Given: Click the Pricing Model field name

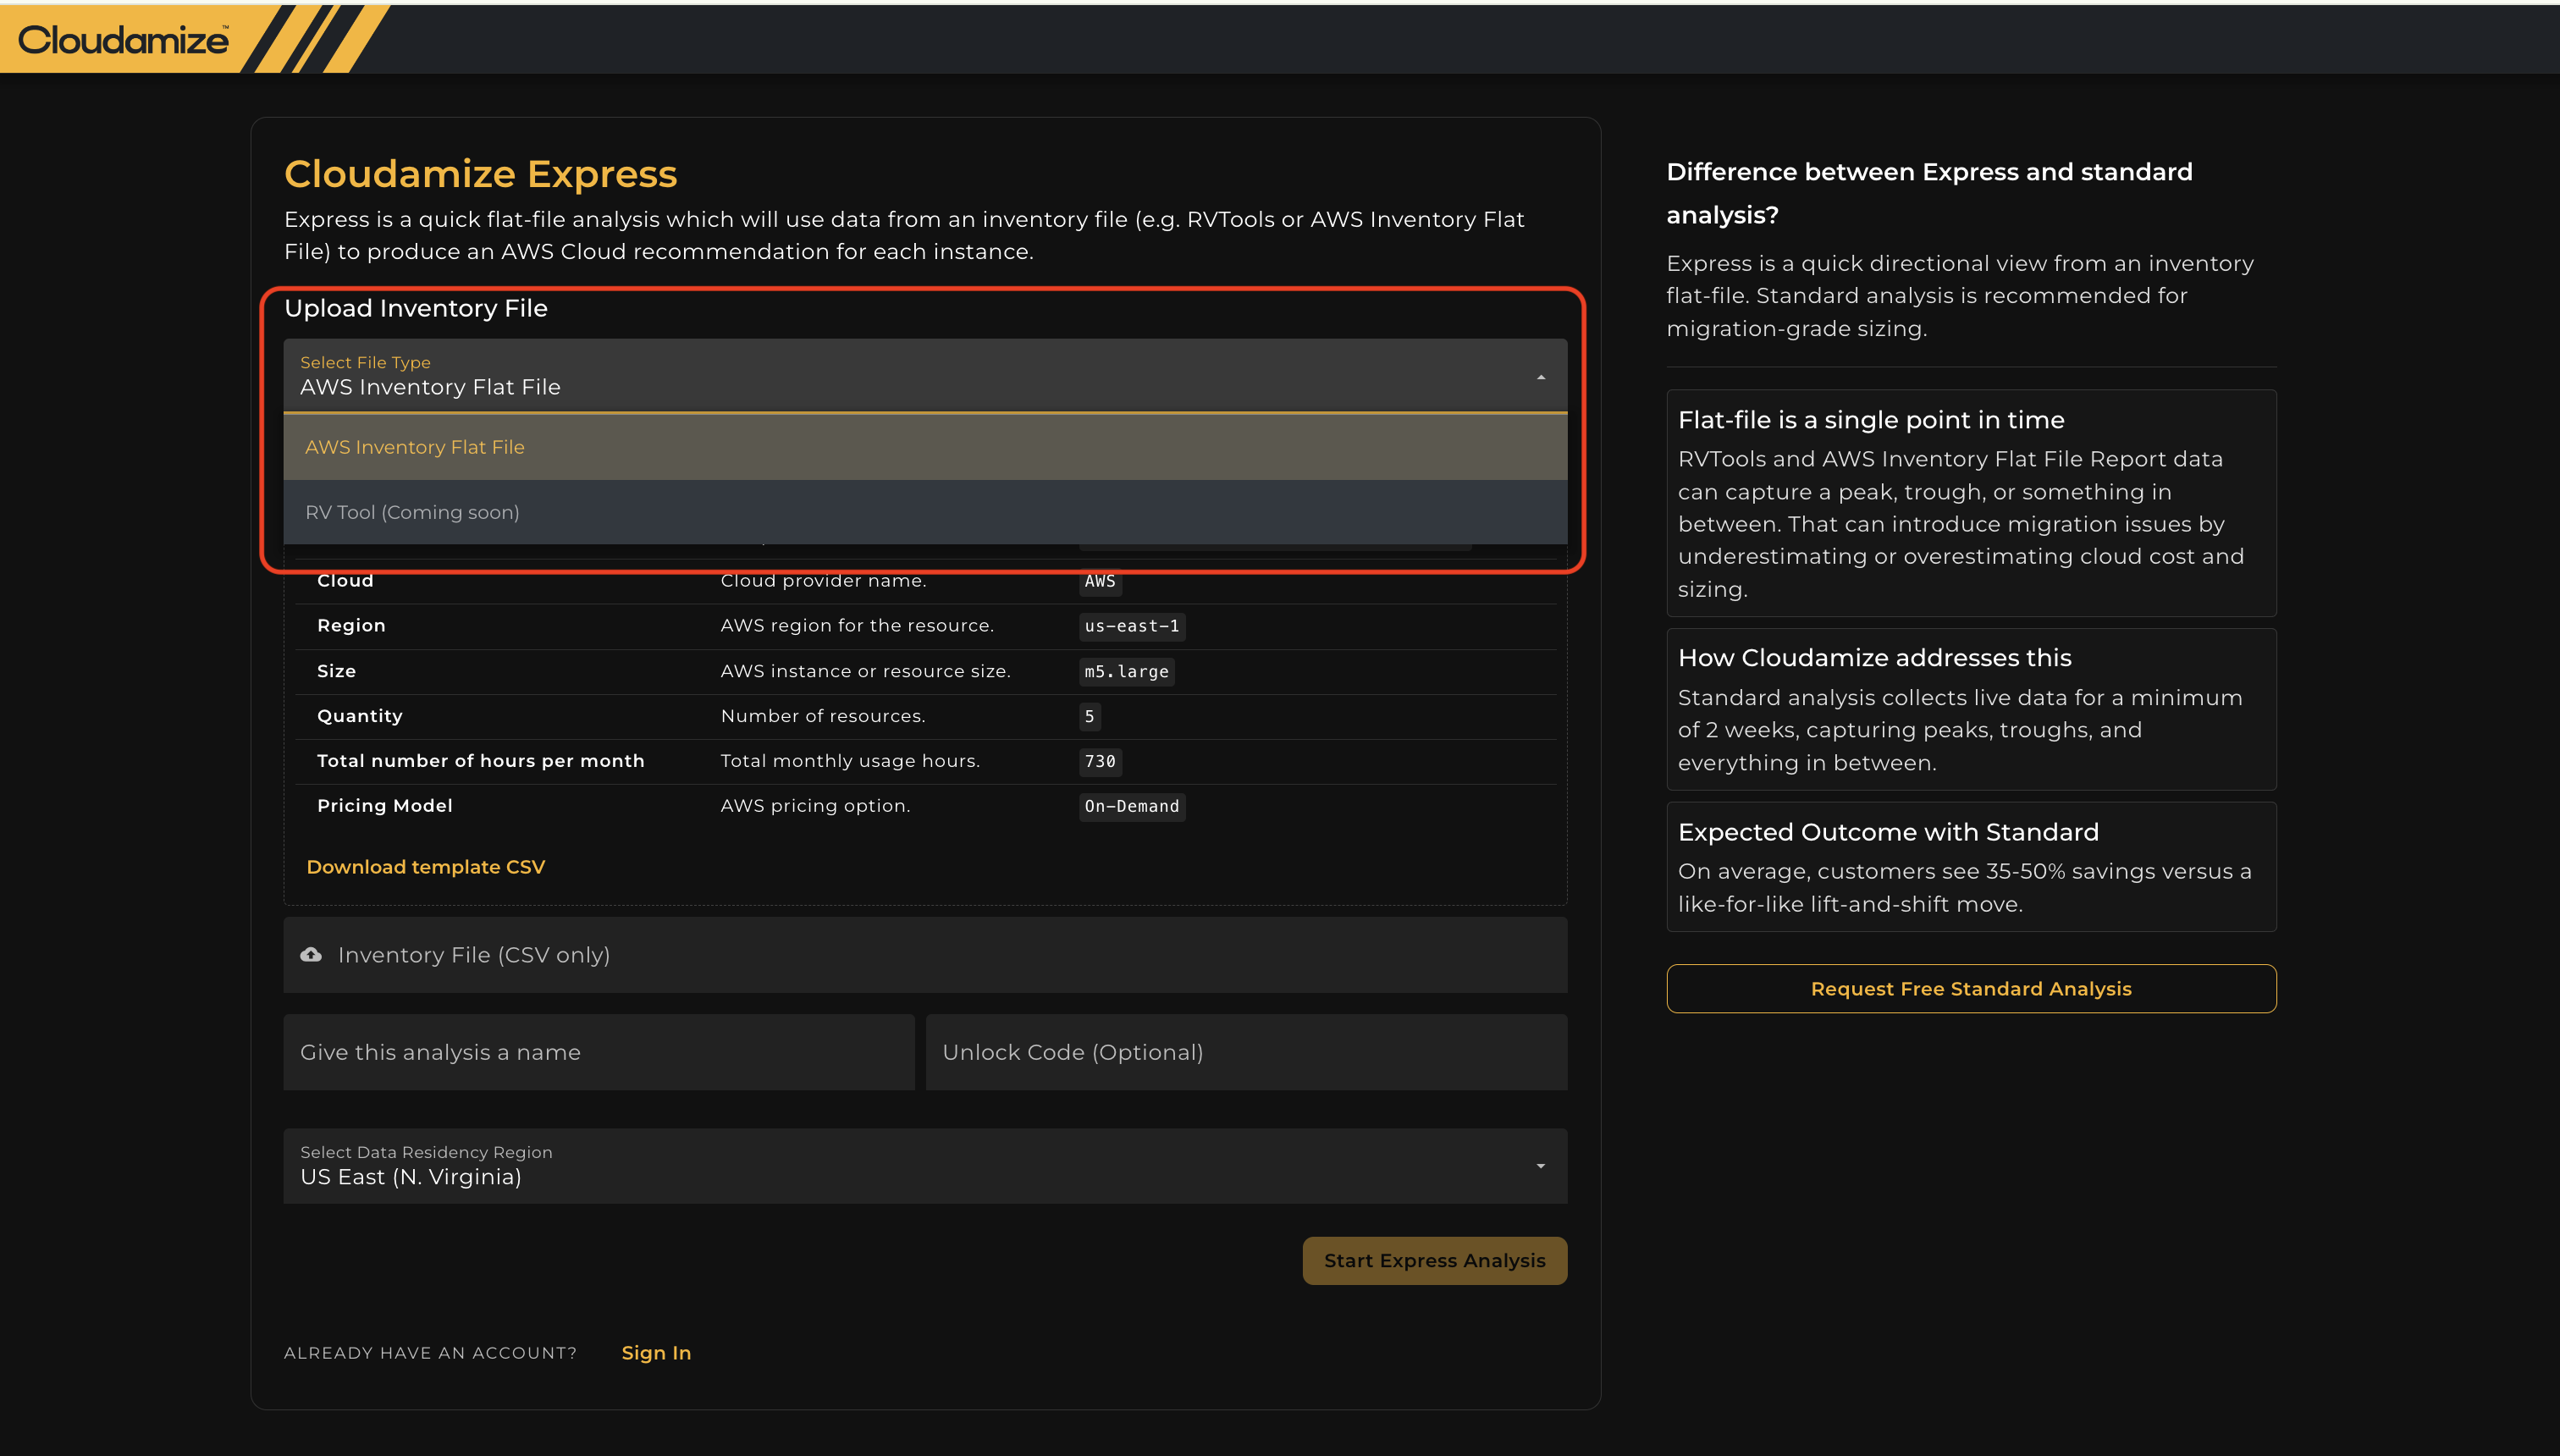Looking at the screenshot, I should coord(385,805).
